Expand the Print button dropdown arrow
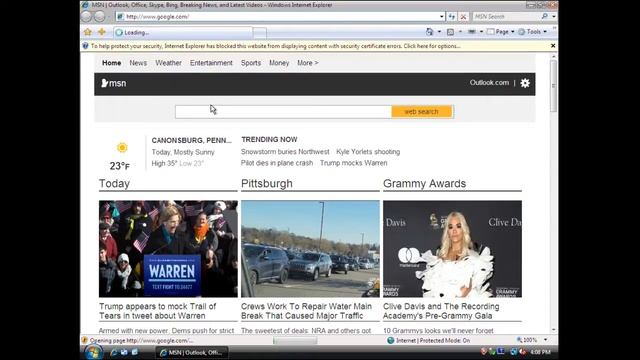 (481, 31)
